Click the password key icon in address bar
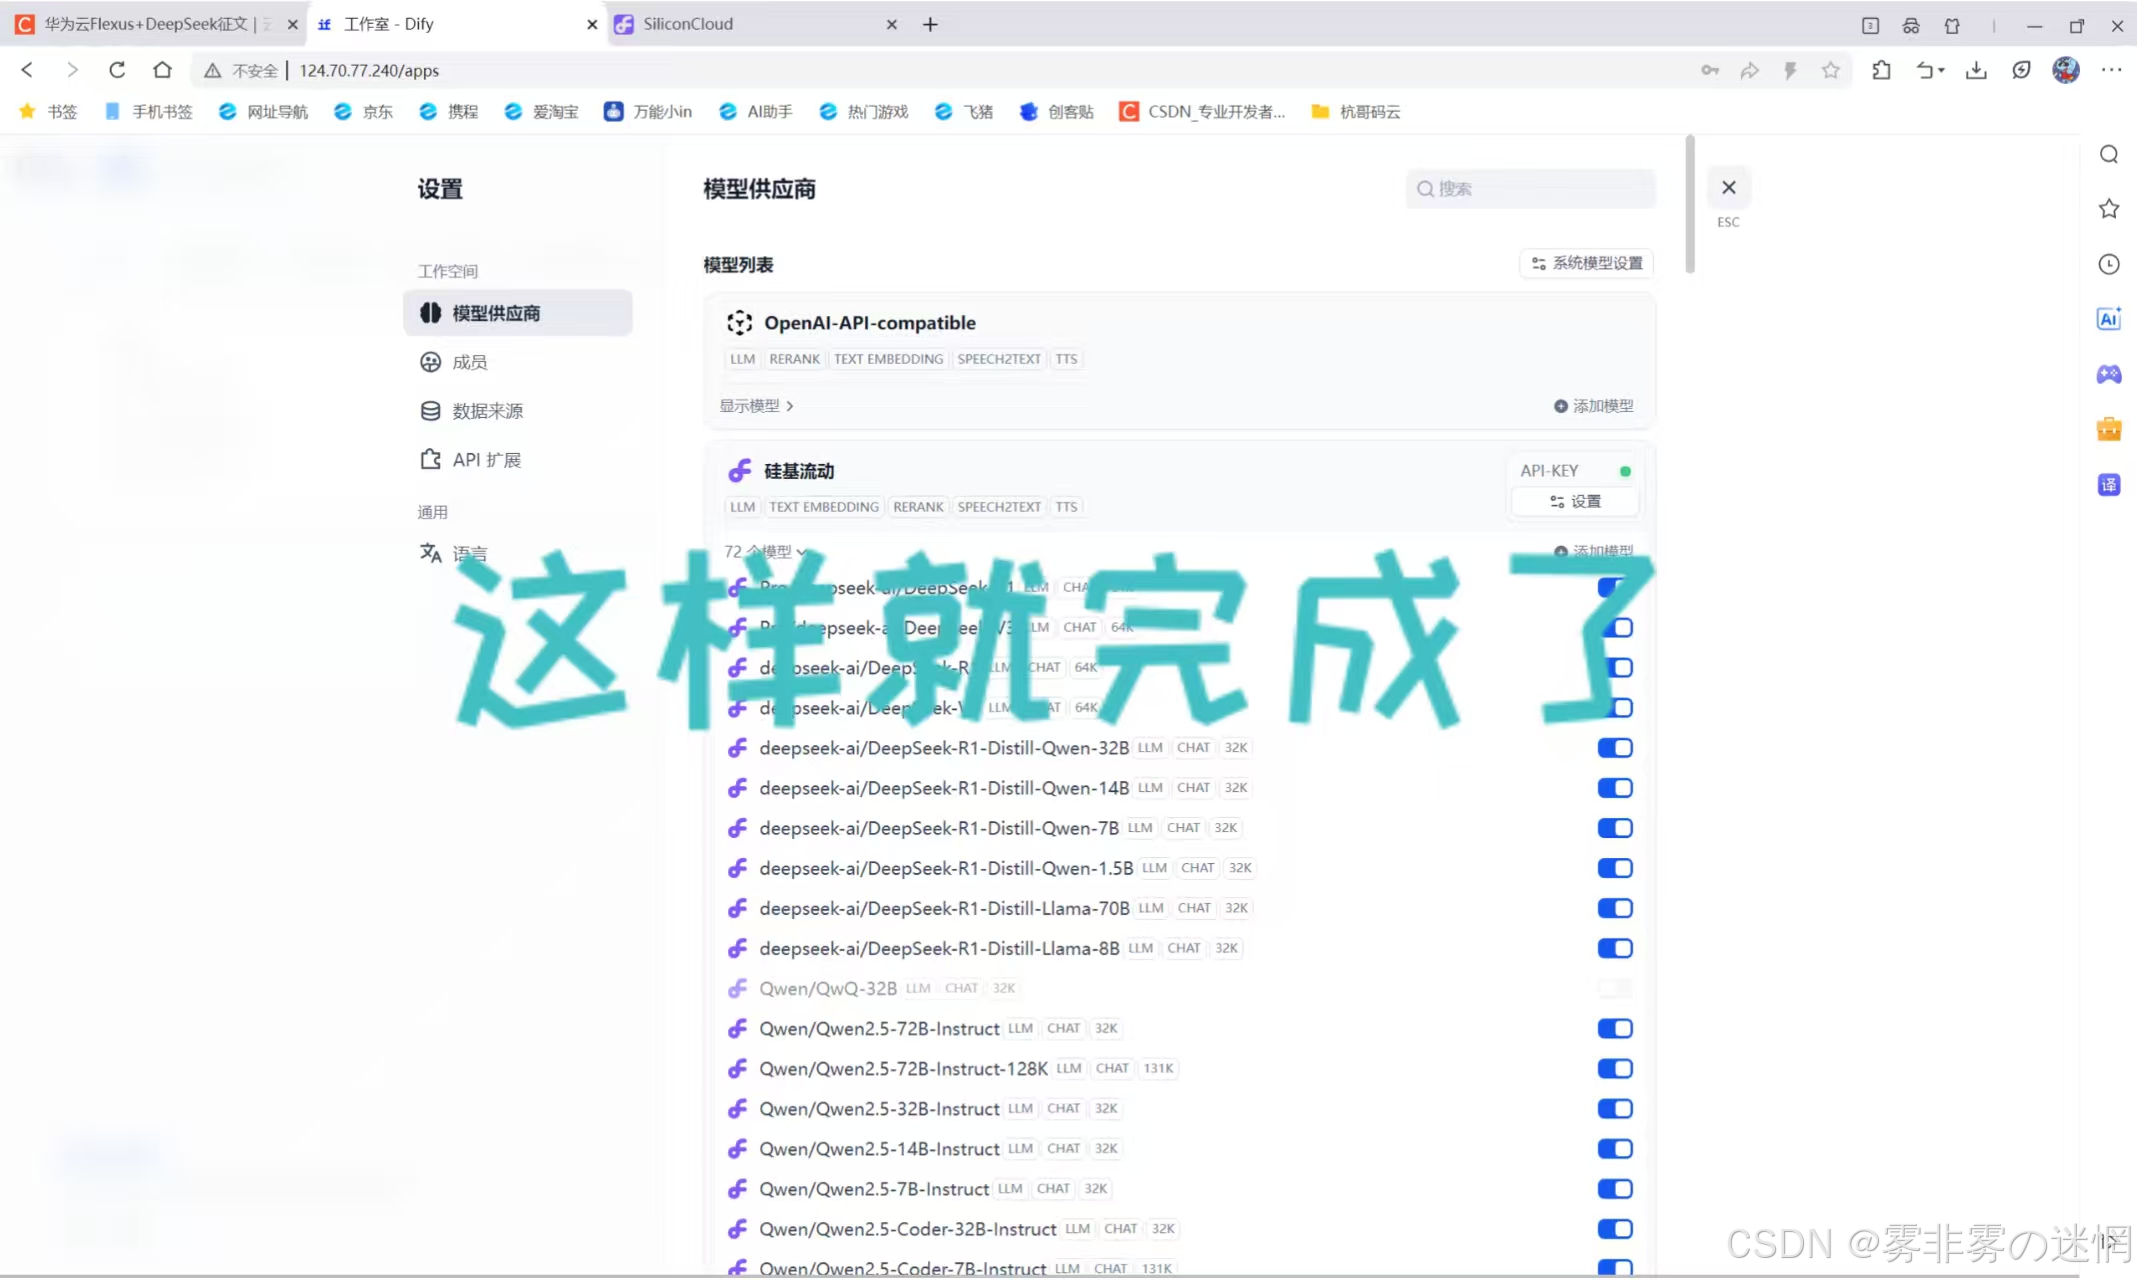 point(1710,70)
